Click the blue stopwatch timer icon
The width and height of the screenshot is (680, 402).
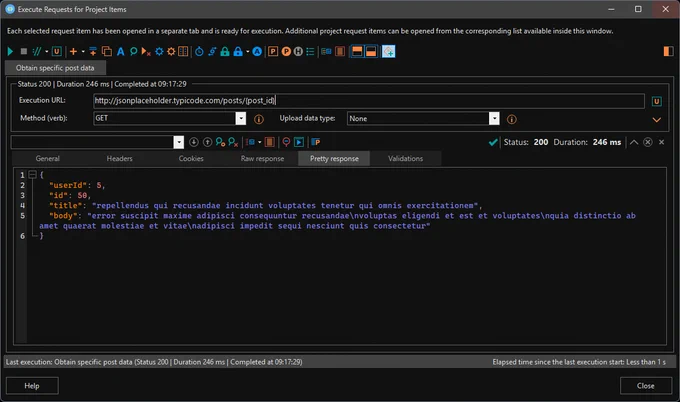[x=199, y=52]
